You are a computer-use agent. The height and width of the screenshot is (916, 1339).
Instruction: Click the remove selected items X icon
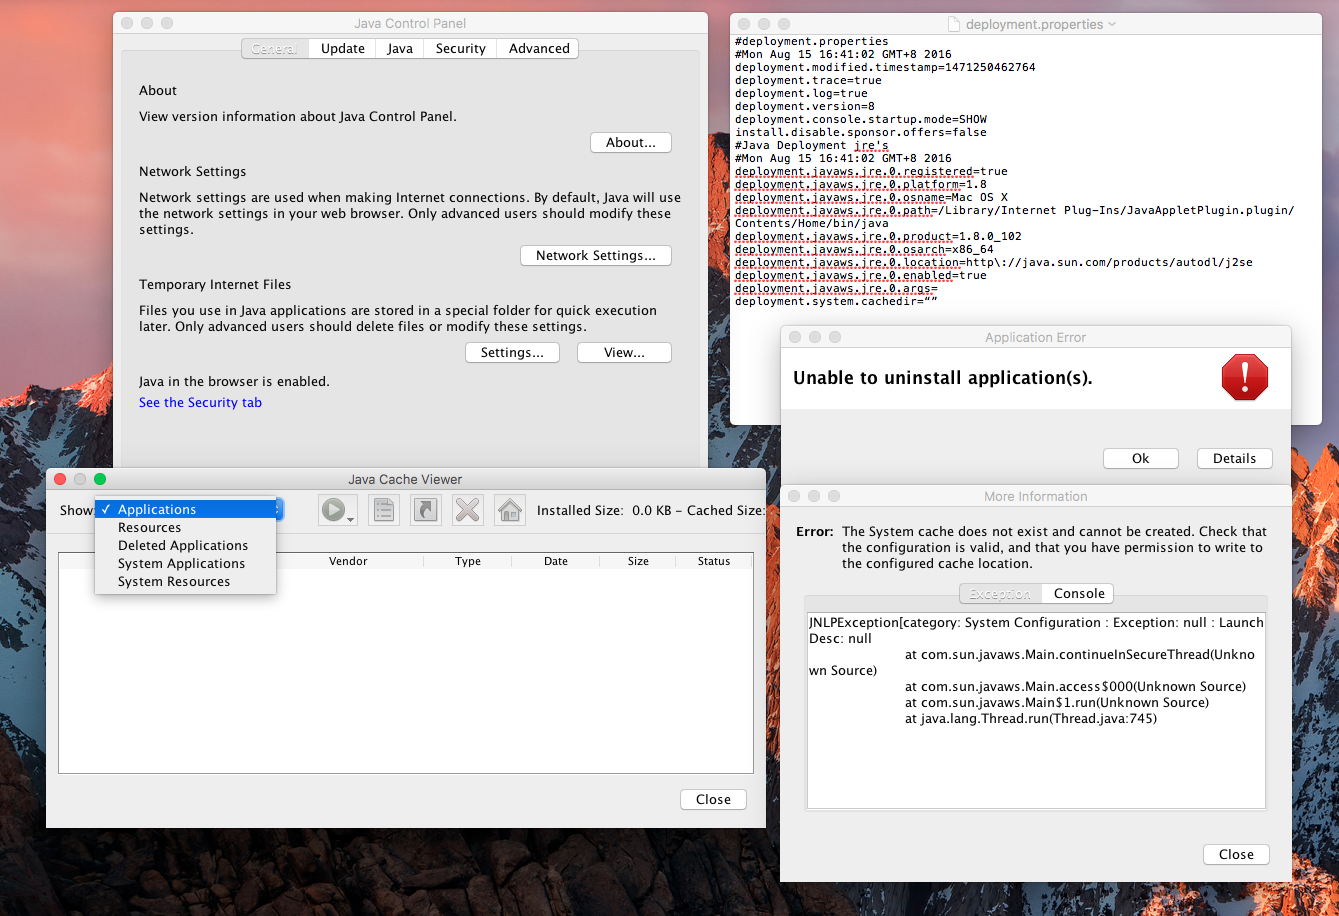[467, 510]
